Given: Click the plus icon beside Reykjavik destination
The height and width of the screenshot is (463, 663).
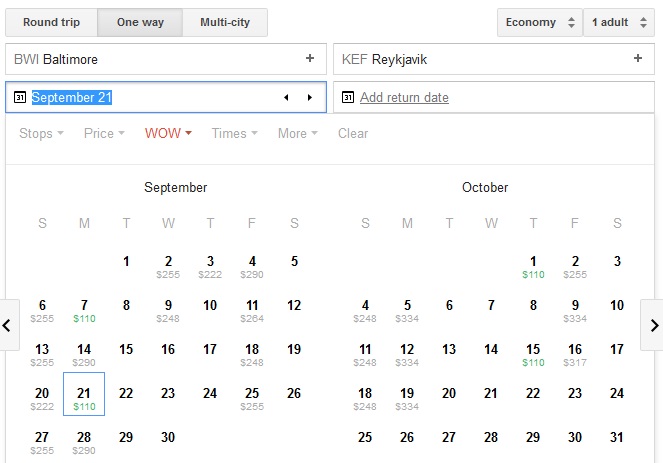Looking at the screenshot, I should tap(637, 59).
